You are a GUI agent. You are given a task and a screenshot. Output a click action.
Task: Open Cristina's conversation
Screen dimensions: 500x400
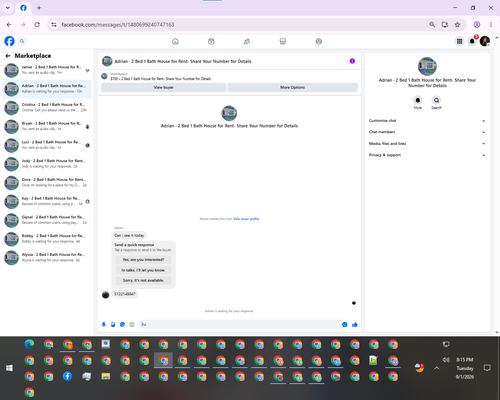pos(47,108)
